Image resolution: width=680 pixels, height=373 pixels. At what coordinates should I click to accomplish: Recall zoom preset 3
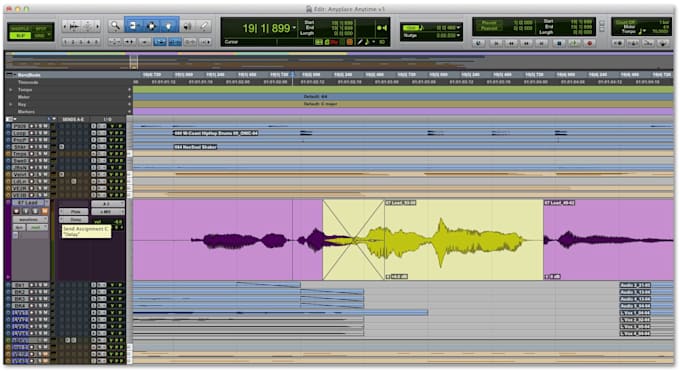[x=81, y=42]
